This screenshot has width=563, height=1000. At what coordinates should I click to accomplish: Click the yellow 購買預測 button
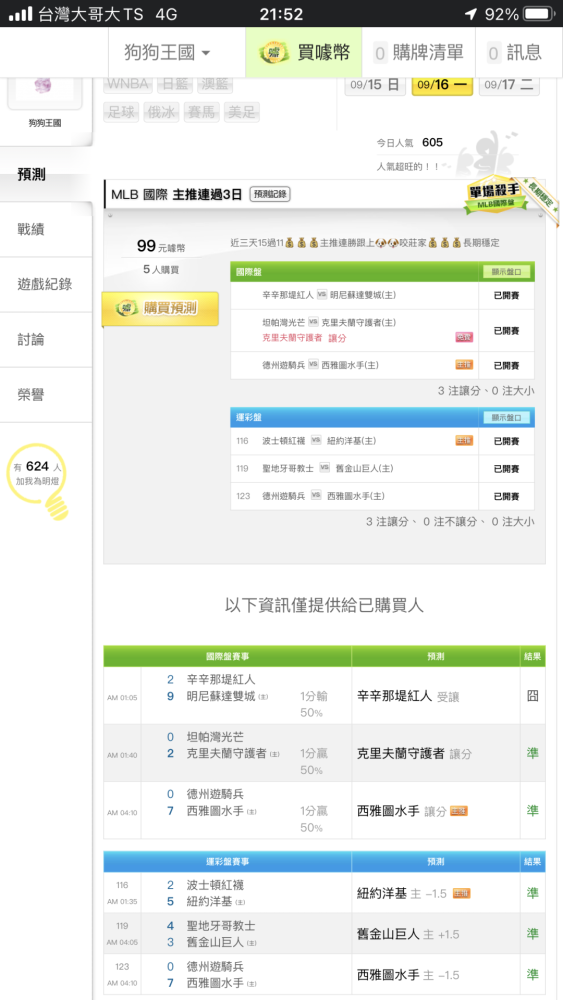[161, 309]
